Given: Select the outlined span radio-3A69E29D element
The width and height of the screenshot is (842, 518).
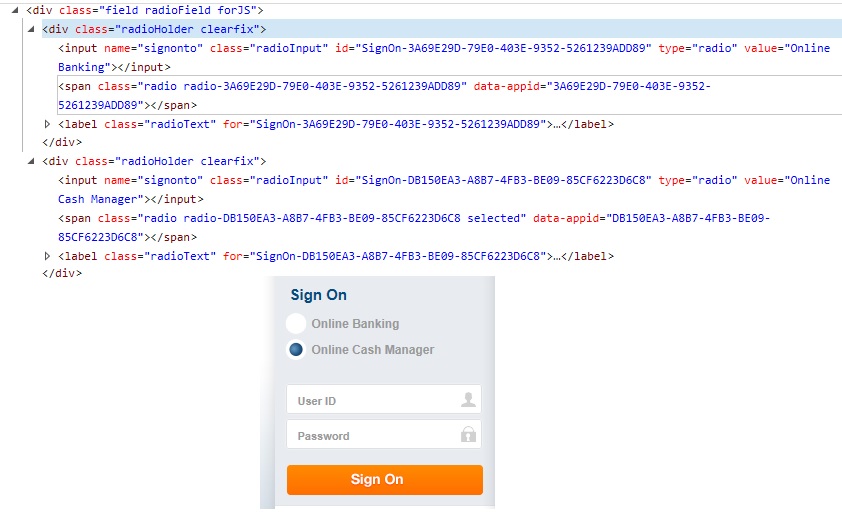Looking at the screenshot, I should pyautogui.click(x=449, y=95).
